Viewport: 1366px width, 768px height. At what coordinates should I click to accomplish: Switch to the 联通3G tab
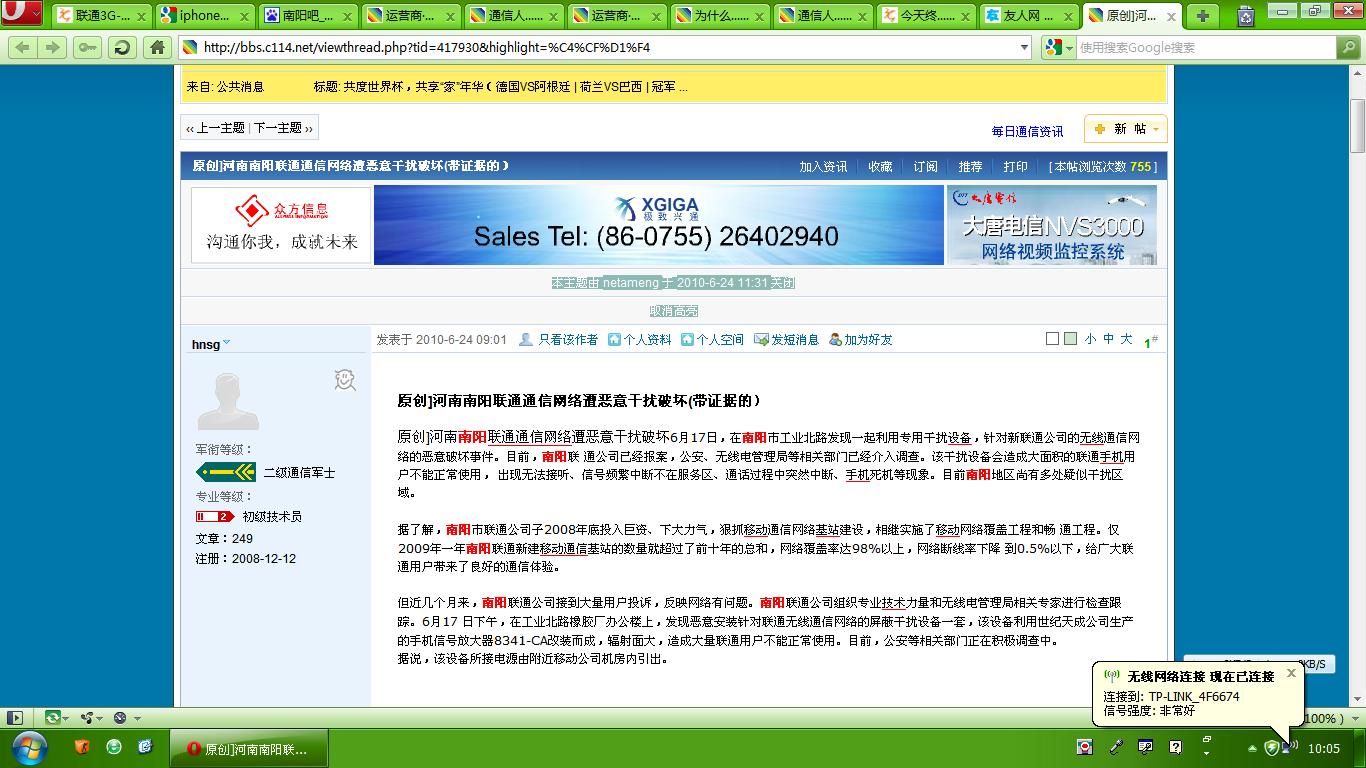click(102, 16)
